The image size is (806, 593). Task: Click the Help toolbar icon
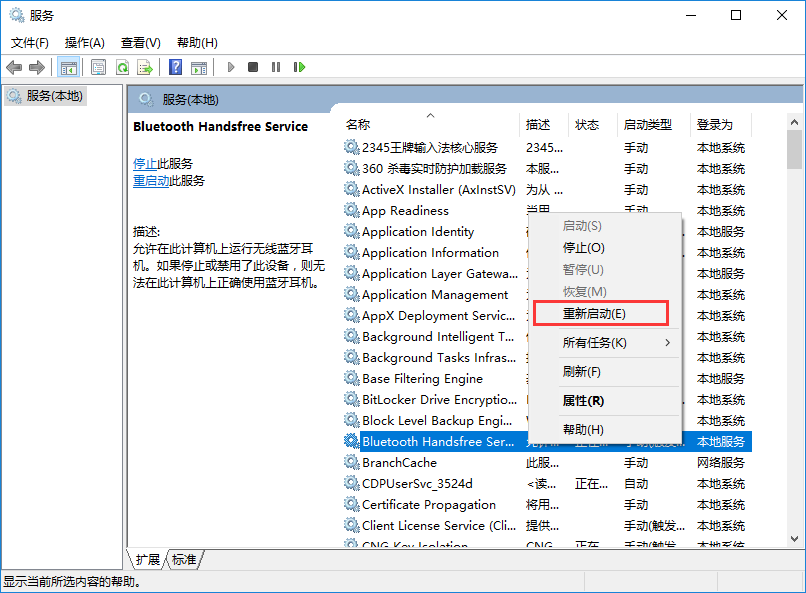point(174,67)
